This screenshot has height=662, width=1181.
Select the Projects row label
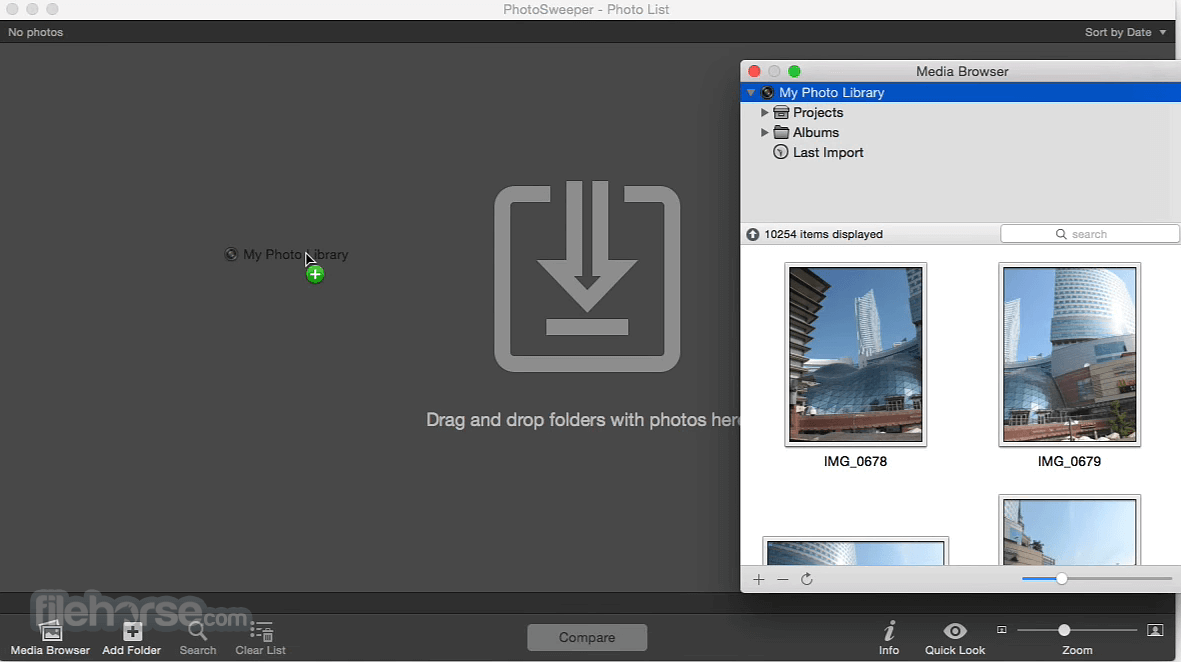[818, 112]
